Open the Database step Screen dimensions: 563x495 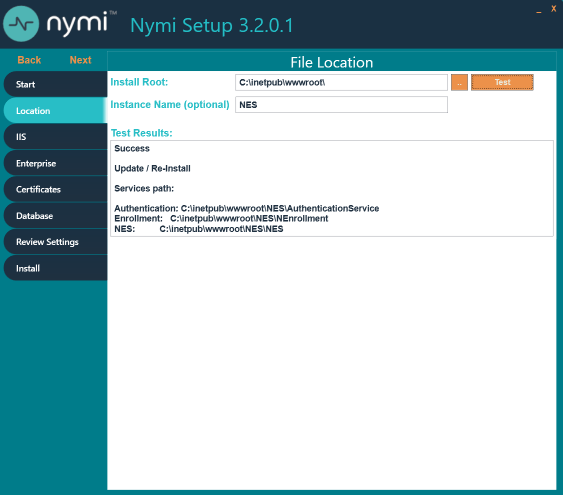click(55, 216)
